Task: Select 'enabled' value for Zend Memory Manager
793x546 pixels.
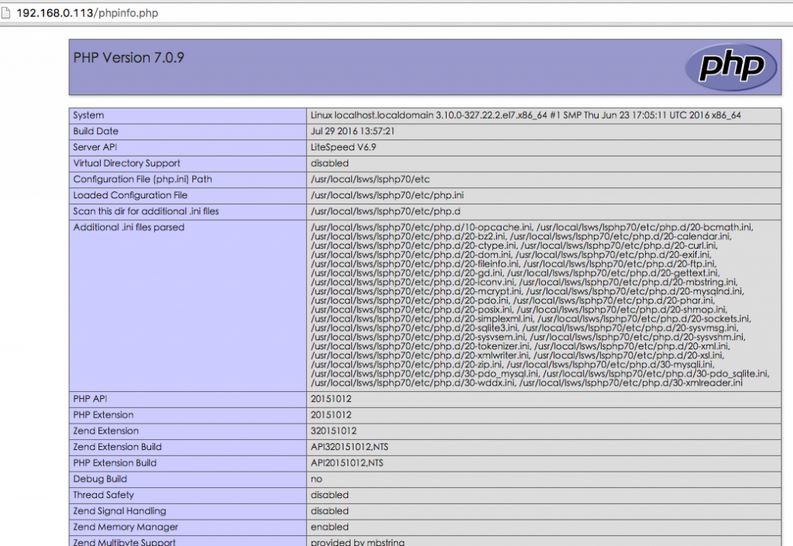Action: [330, 527]
